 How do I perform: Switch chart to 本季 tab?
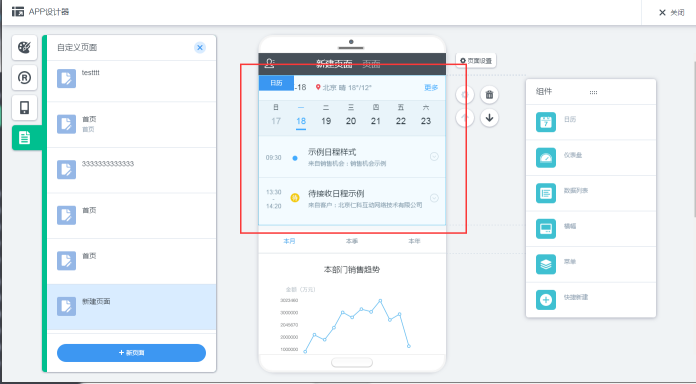[x=352, y=241]
